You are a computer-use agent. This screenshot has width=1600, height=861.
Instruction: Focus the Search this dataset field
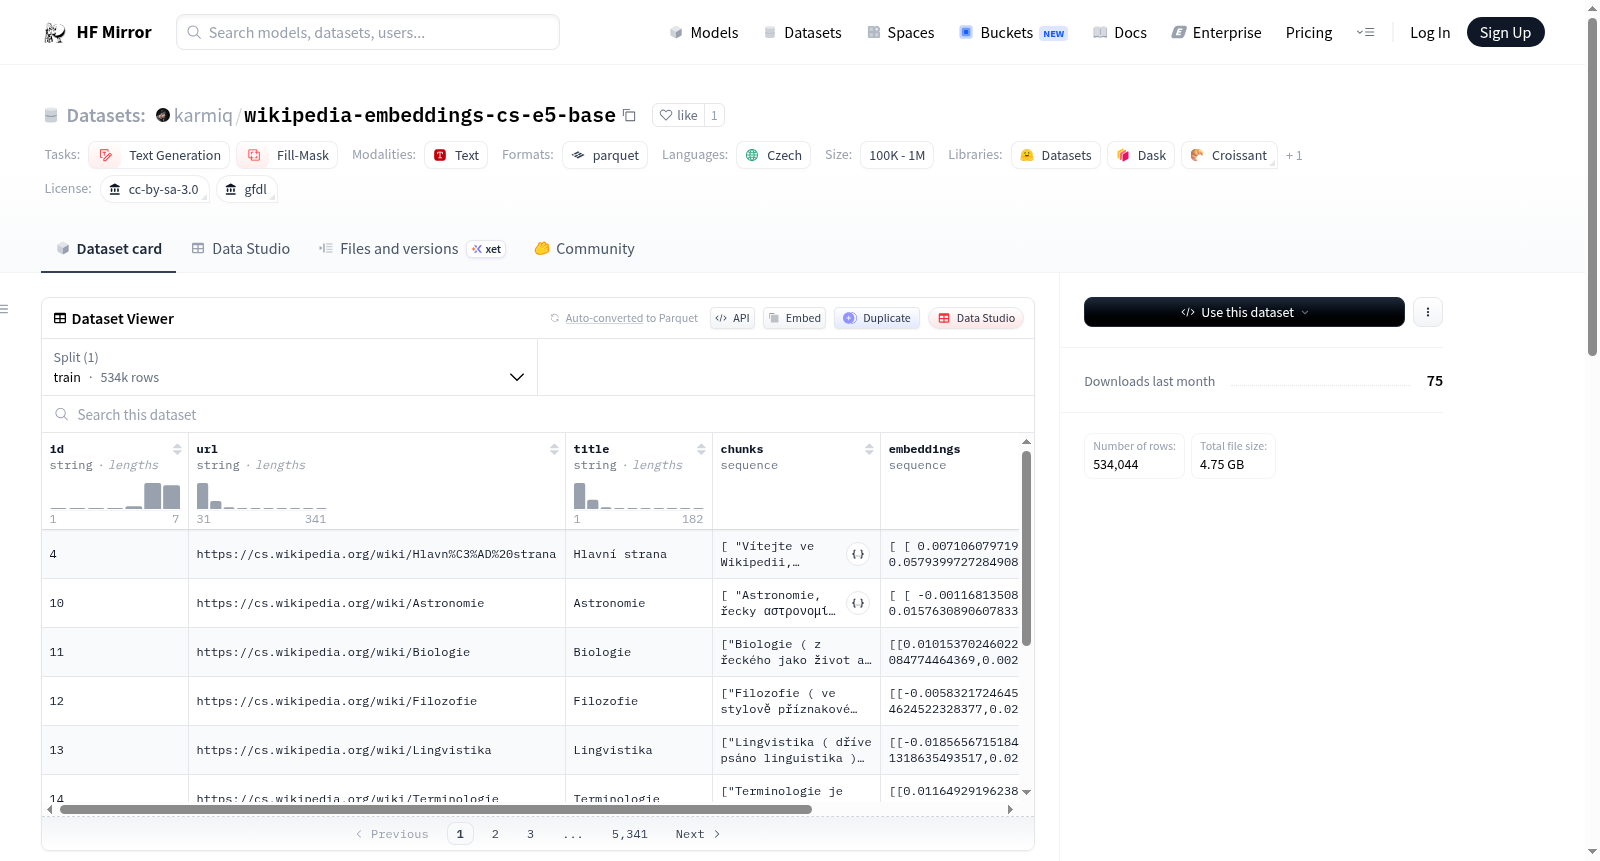pyautogui.click(x=538, y=414)
